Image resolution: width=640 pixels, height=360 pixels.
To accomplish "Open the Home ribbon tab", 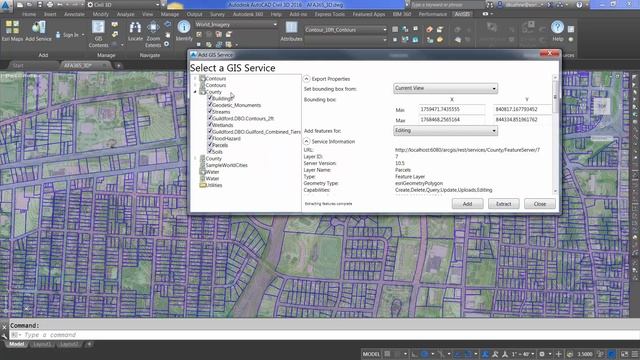I will 29,14.
